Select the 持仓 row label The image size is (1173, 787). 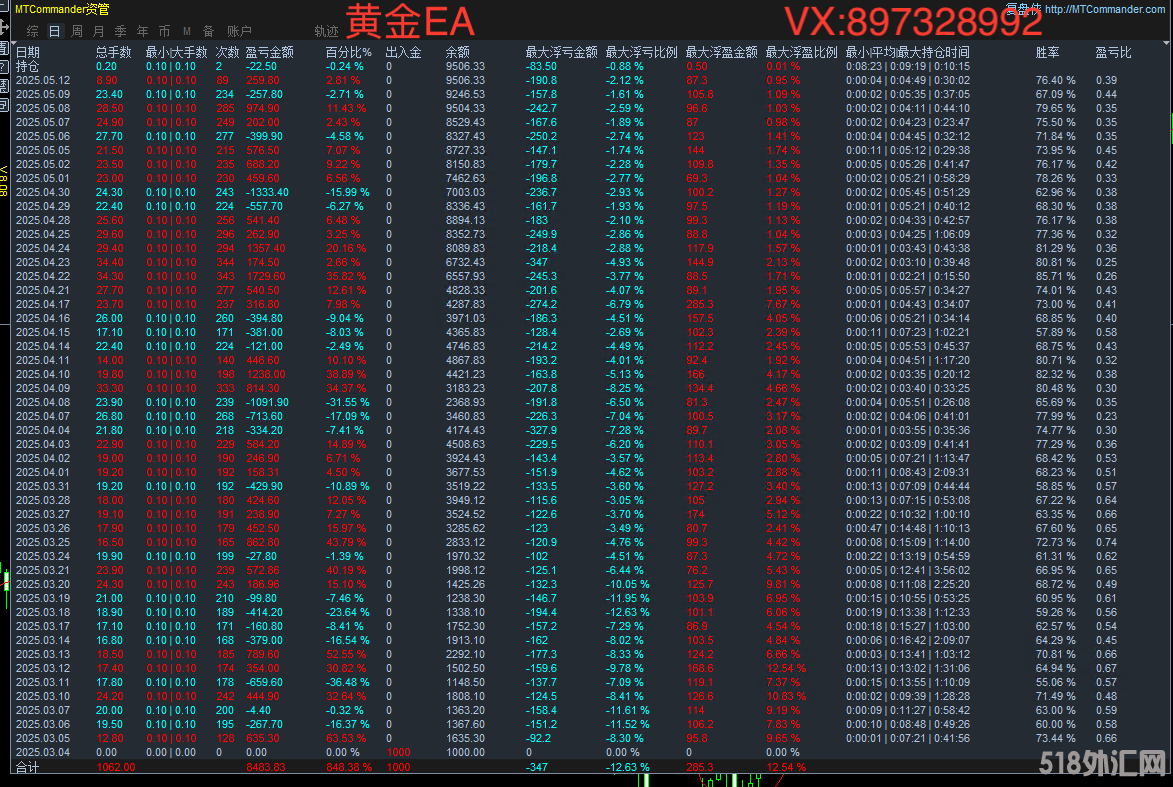[28, 67]
